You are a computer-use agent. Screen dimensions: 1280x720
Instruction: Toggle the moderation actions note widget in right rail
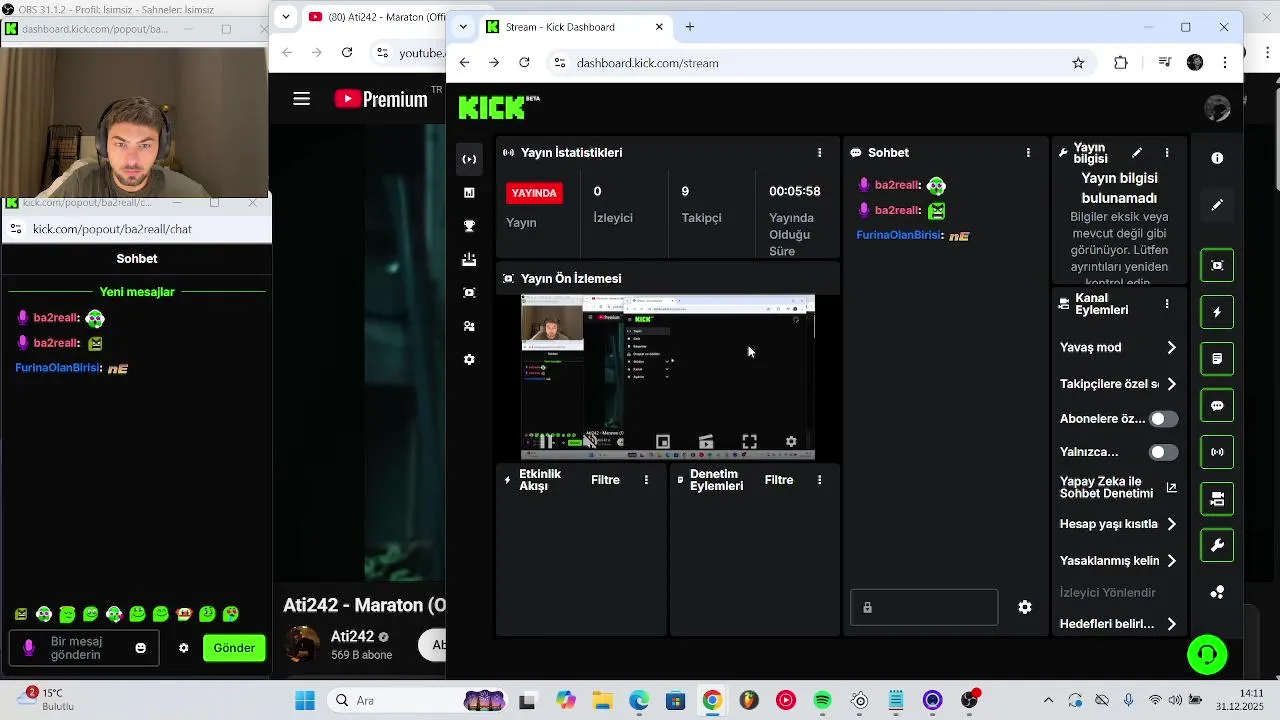coord(1217,359)
